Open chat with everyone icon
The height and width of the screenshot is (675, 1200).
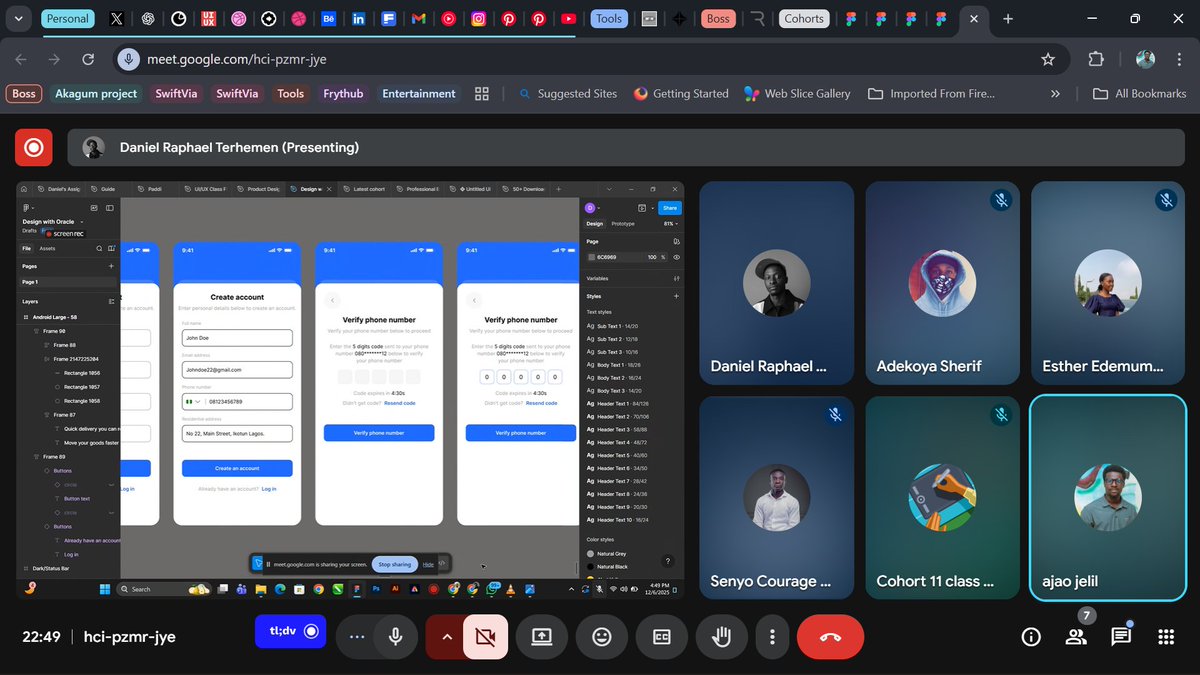[1120, 636]
